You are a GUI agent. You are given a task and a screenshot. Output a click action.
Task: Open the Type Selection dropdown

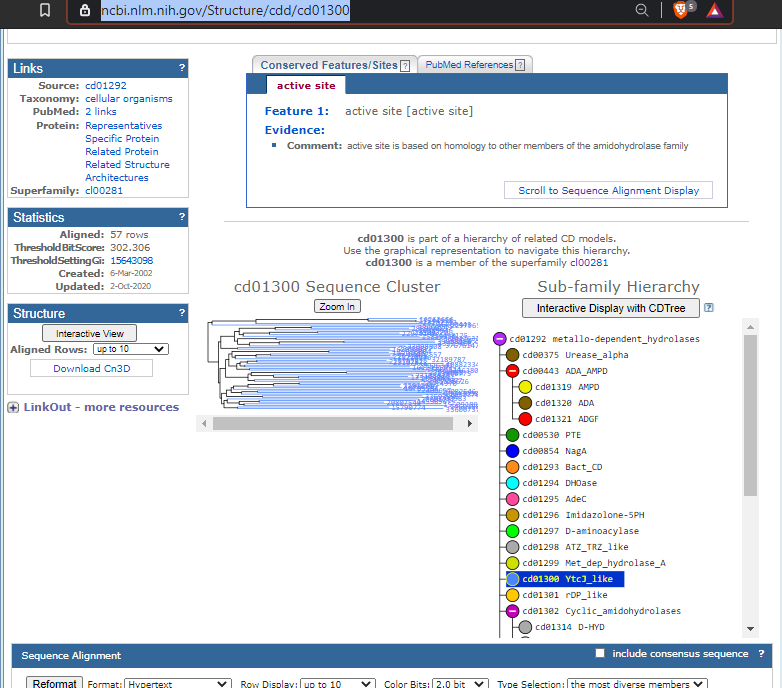point(637,684)
